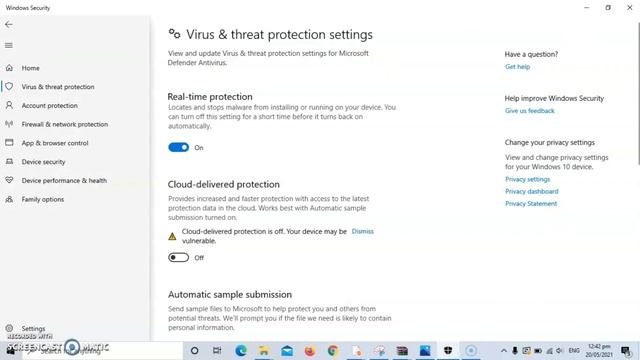Click the vertical scrollbar on the right
Screen dimensions: 640x360
638,94
